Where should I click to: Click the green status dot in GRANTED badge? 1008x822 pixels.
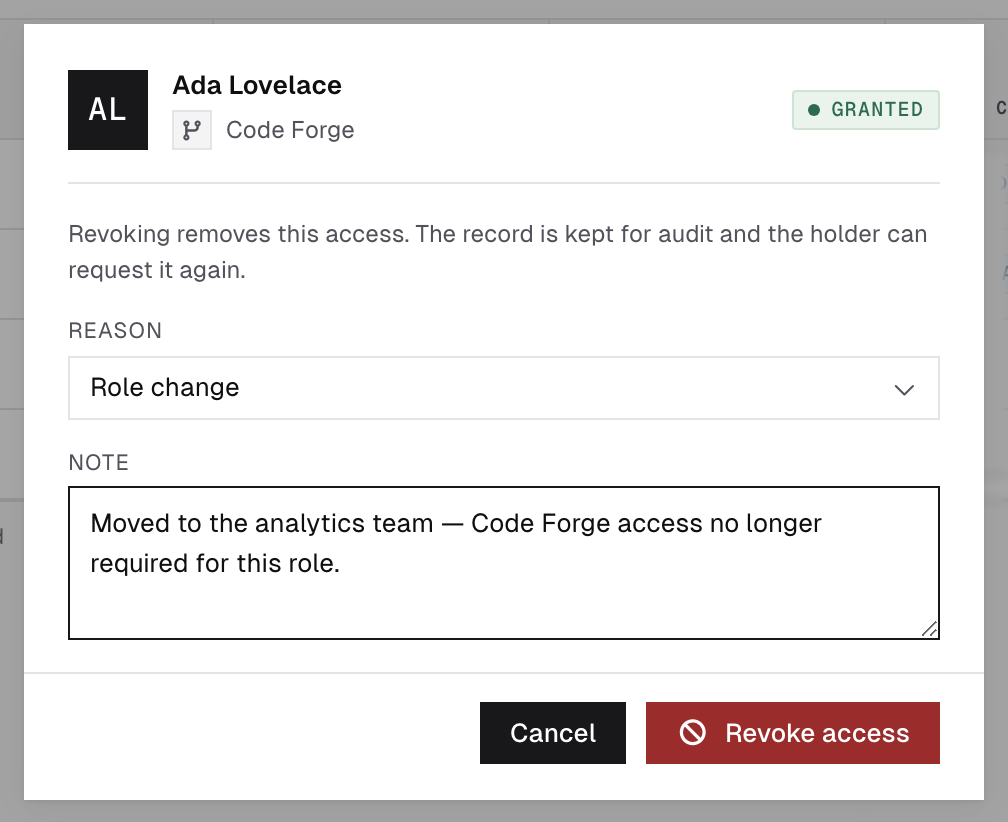click(813, 110)
